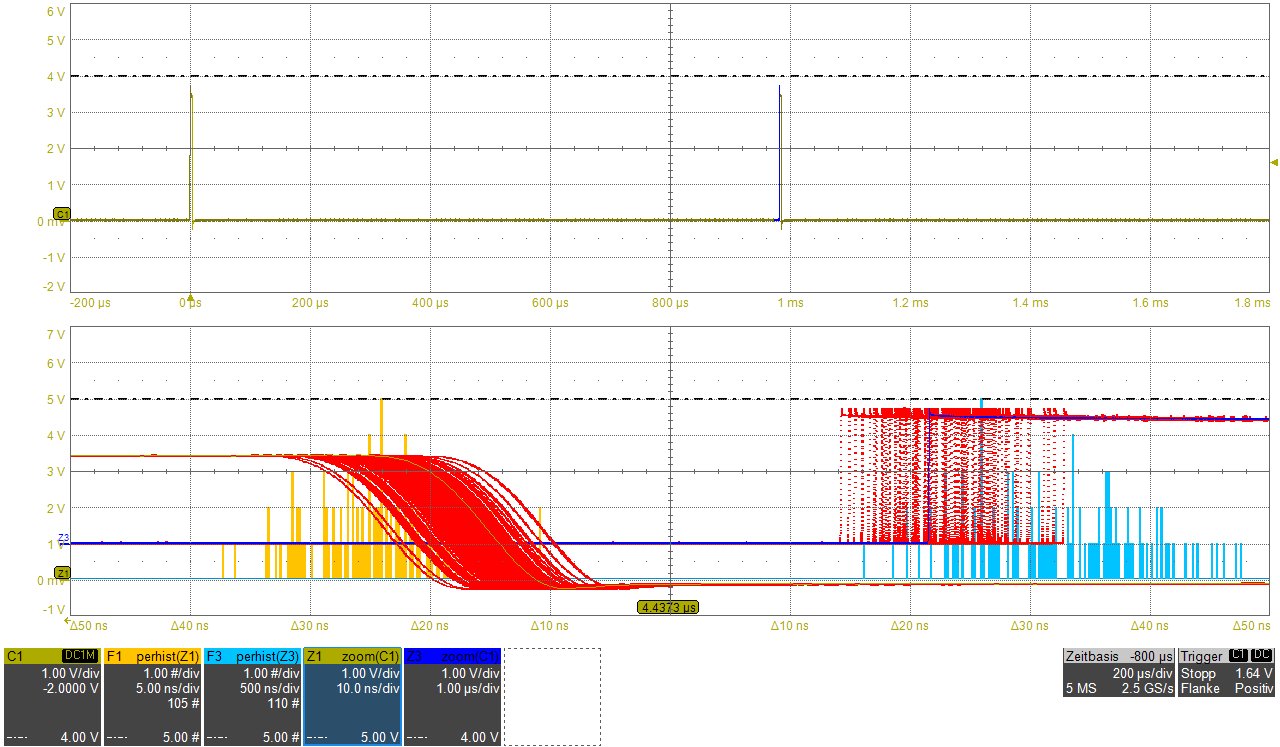Click the DC coupling icon in the Trigger panel
The image size is (1280, 747).
(x=1263, y=657)
